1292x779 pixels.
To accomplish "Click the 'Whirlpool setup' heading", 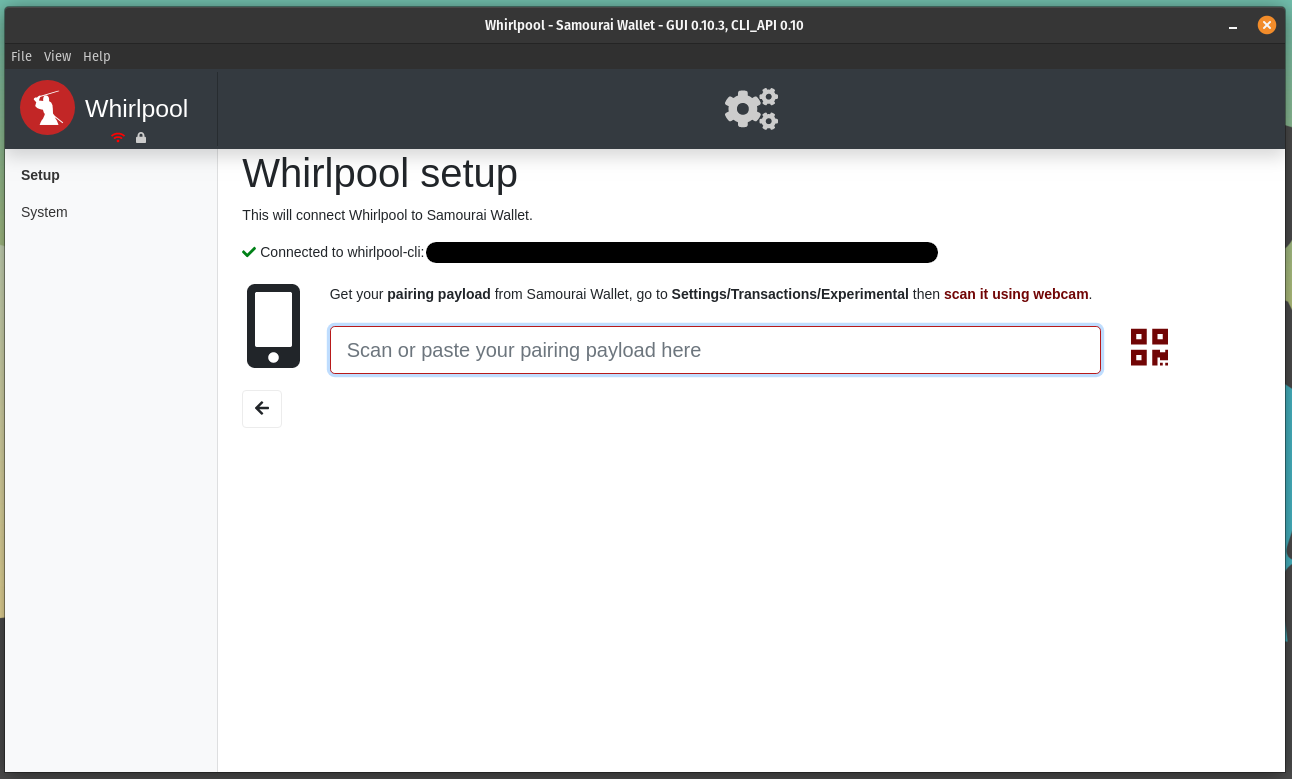I will click(380, 173).
